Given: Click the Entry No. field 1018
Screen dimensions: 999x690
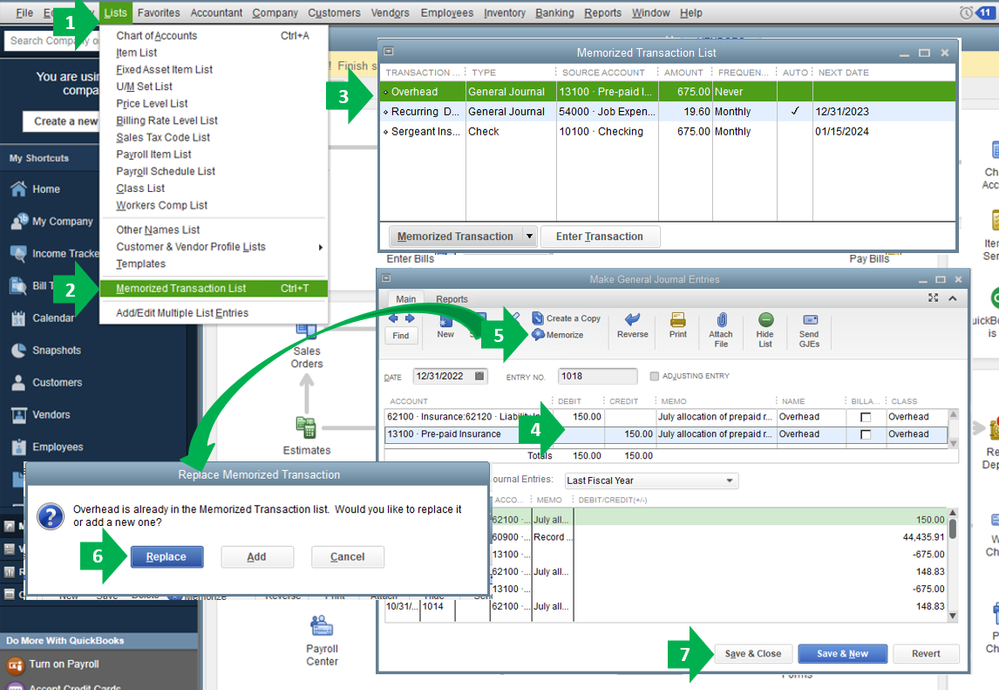Looking at the screenshot, I should (597, 376).
